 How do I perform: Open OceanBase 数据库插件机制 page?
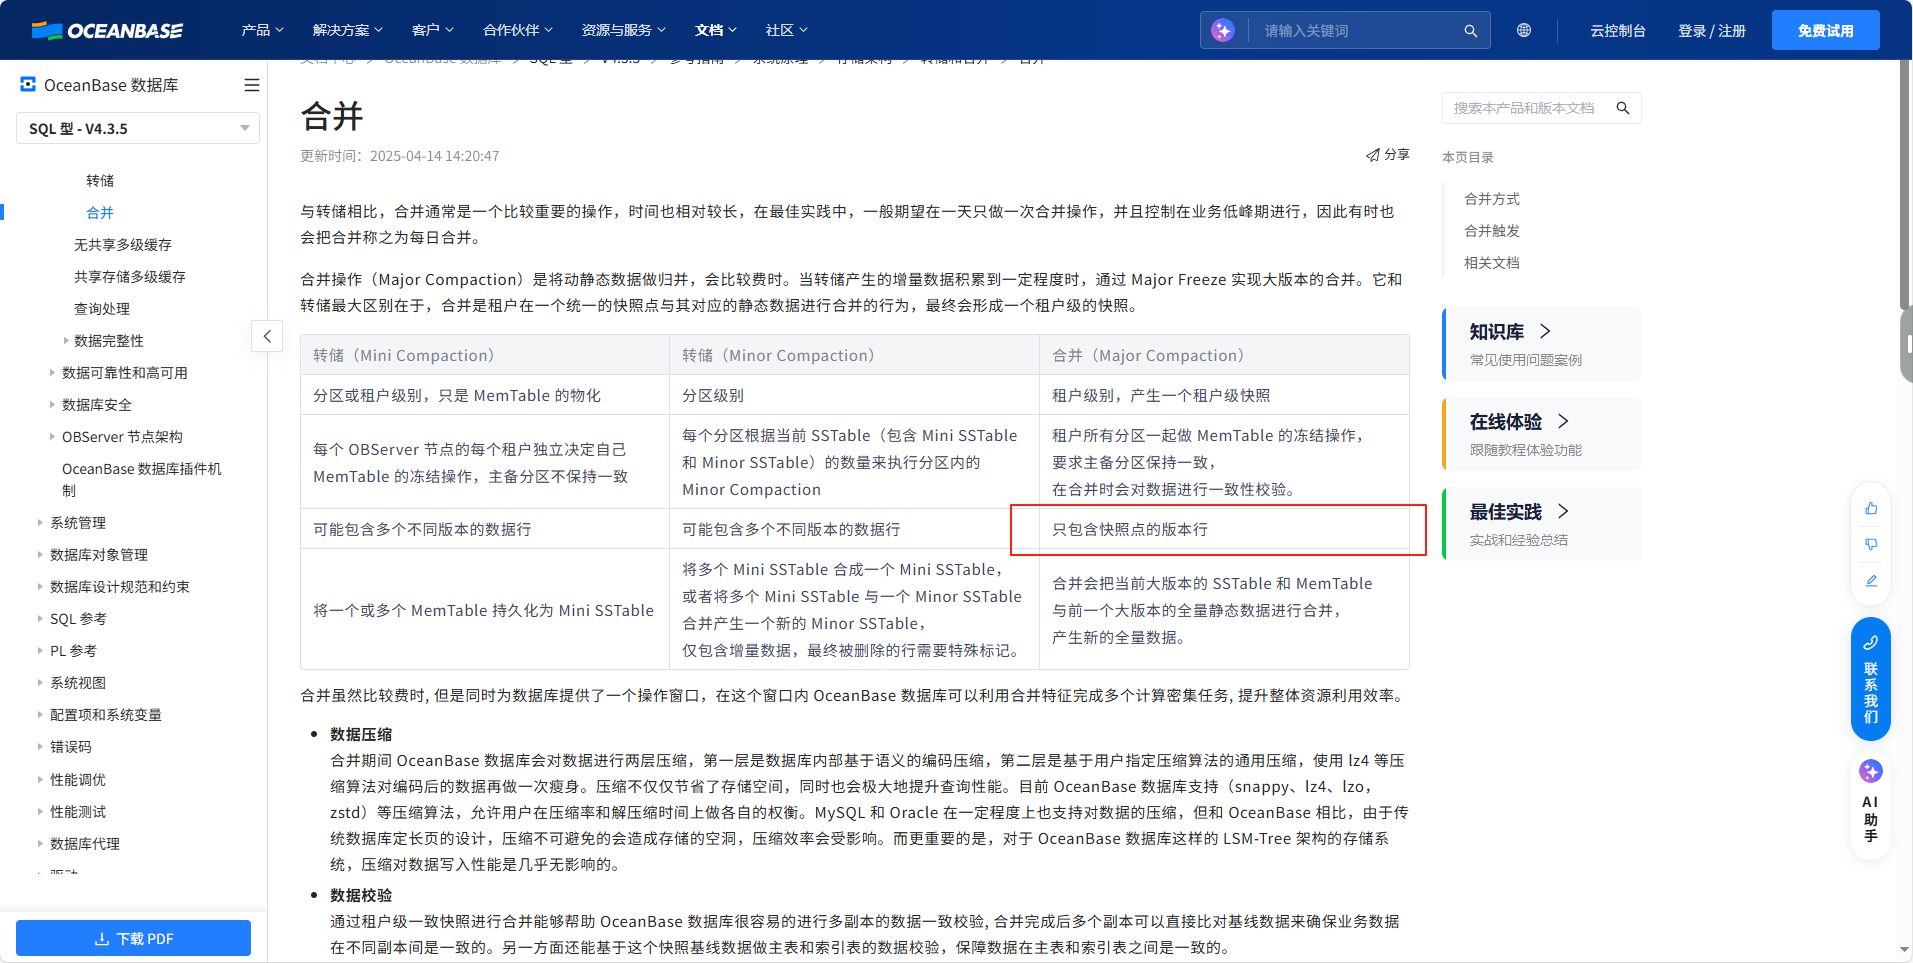tap(142, 479)
